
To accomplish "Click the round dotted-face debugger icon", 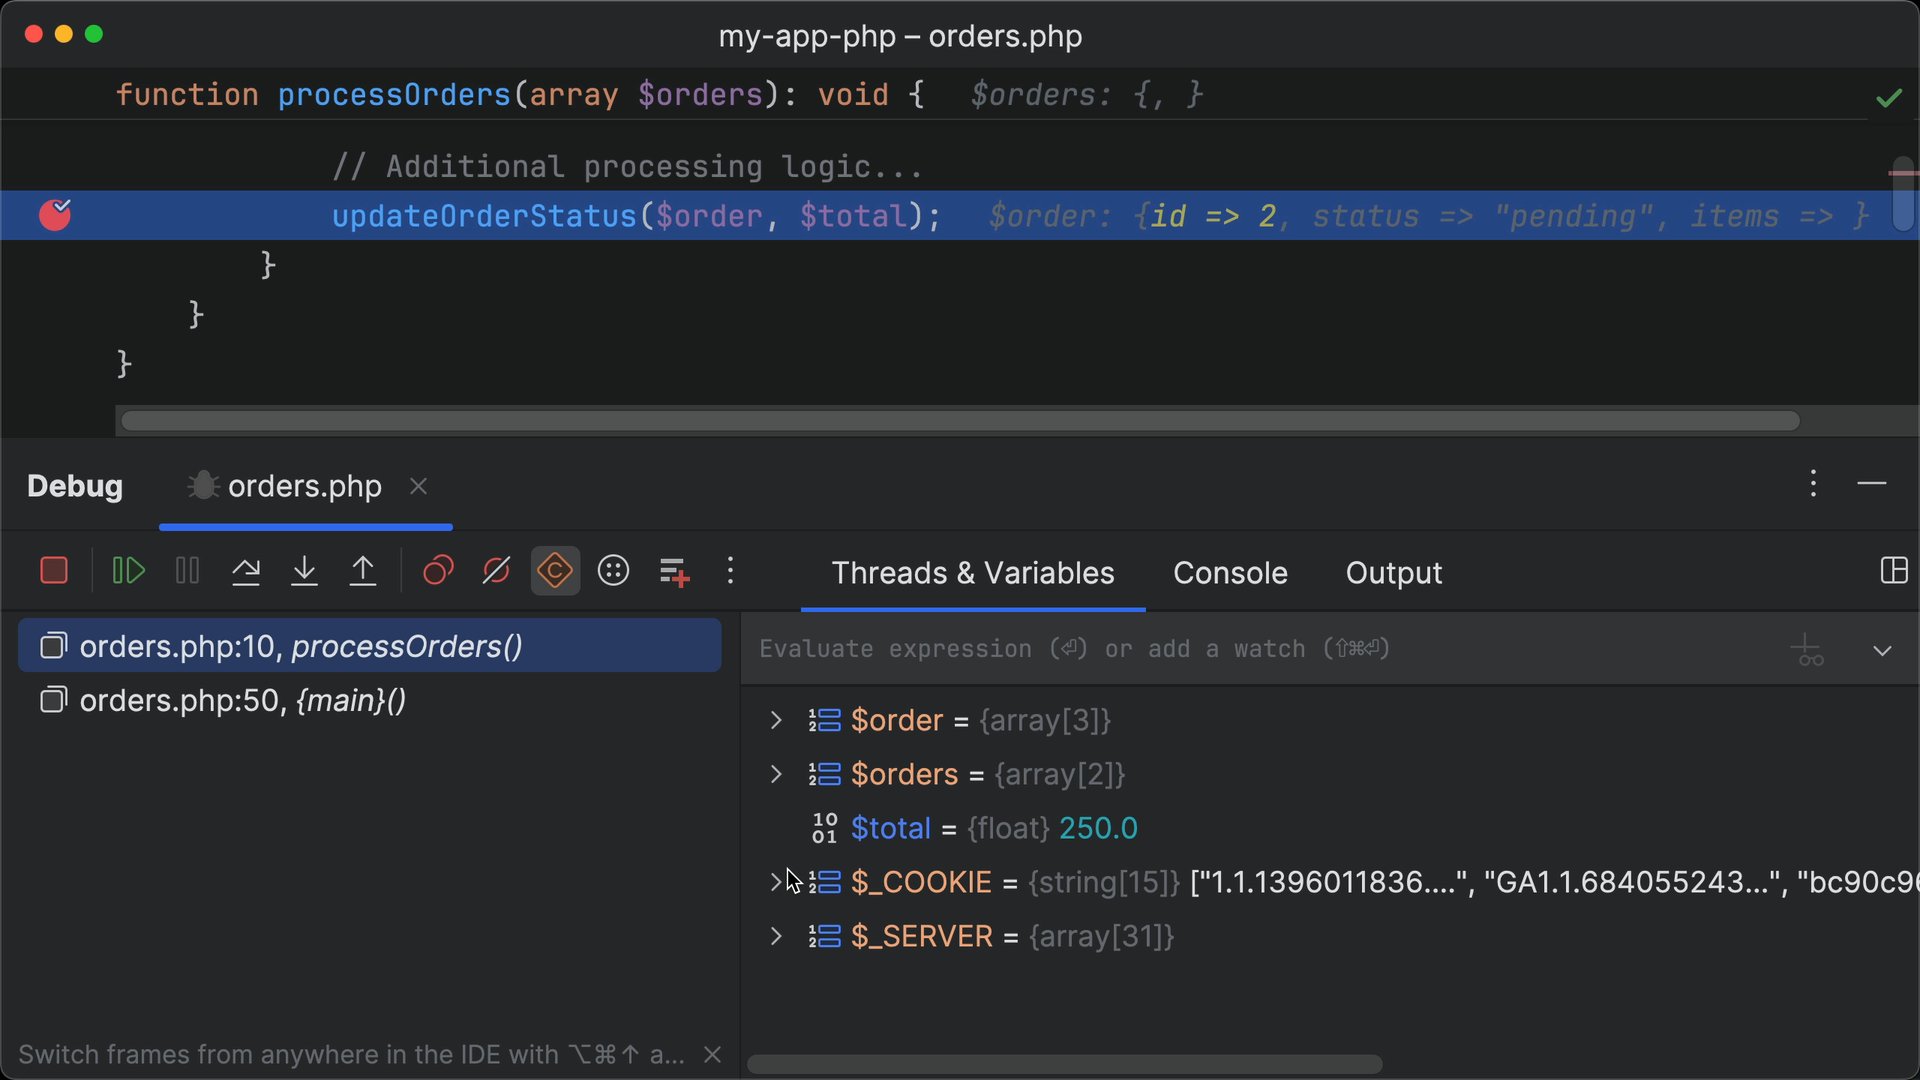I will coord(613,571).
